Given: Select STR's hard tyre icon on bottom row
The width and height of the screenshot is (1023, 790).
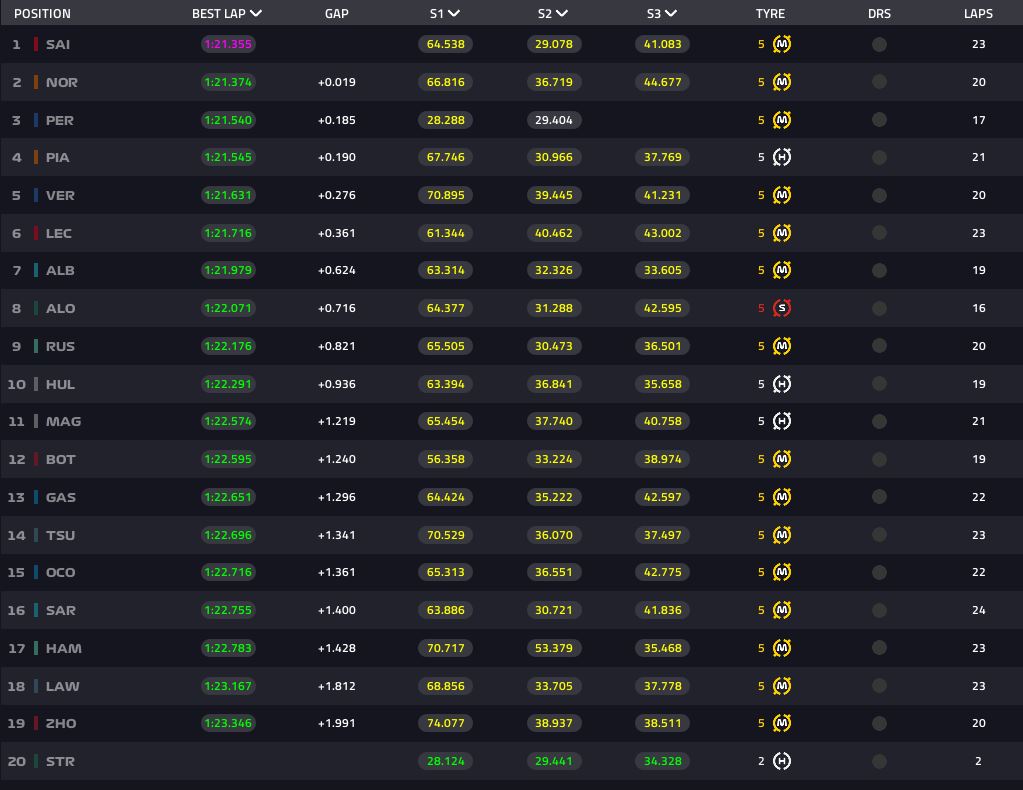Looking at the screenshot, I should click(781, 761).
